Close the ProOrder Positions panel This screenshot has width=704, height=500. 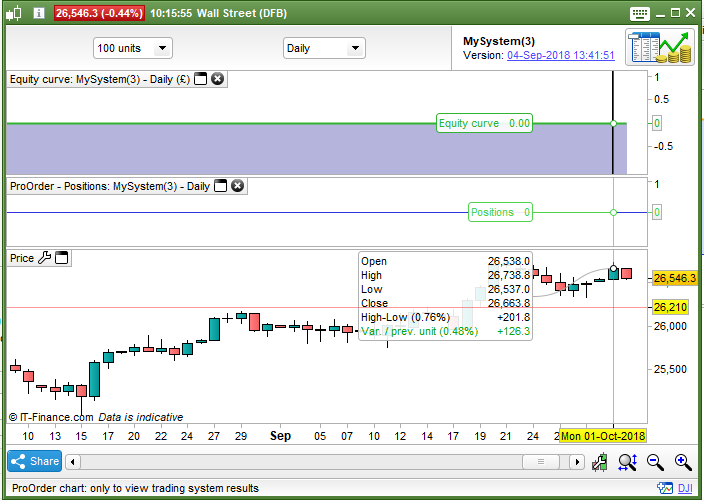tap(238, 186)
